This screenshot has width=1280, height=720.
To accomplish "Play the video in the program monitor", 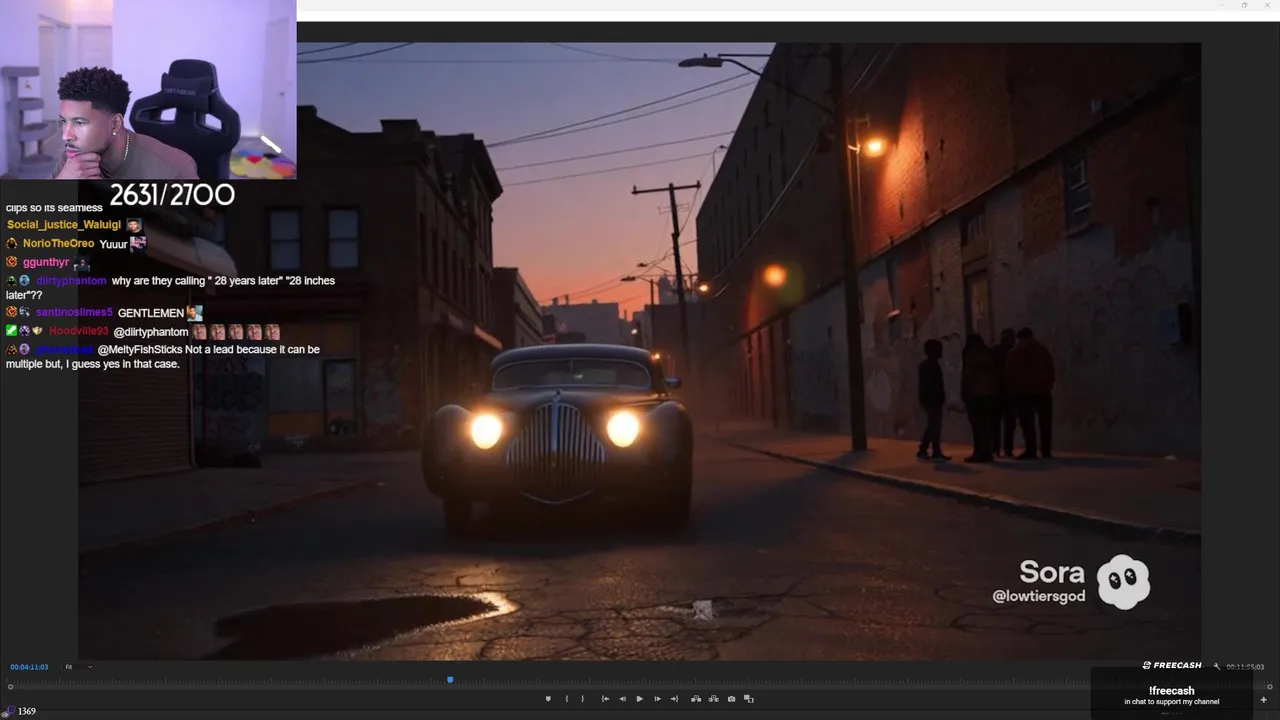I will 640,699.
